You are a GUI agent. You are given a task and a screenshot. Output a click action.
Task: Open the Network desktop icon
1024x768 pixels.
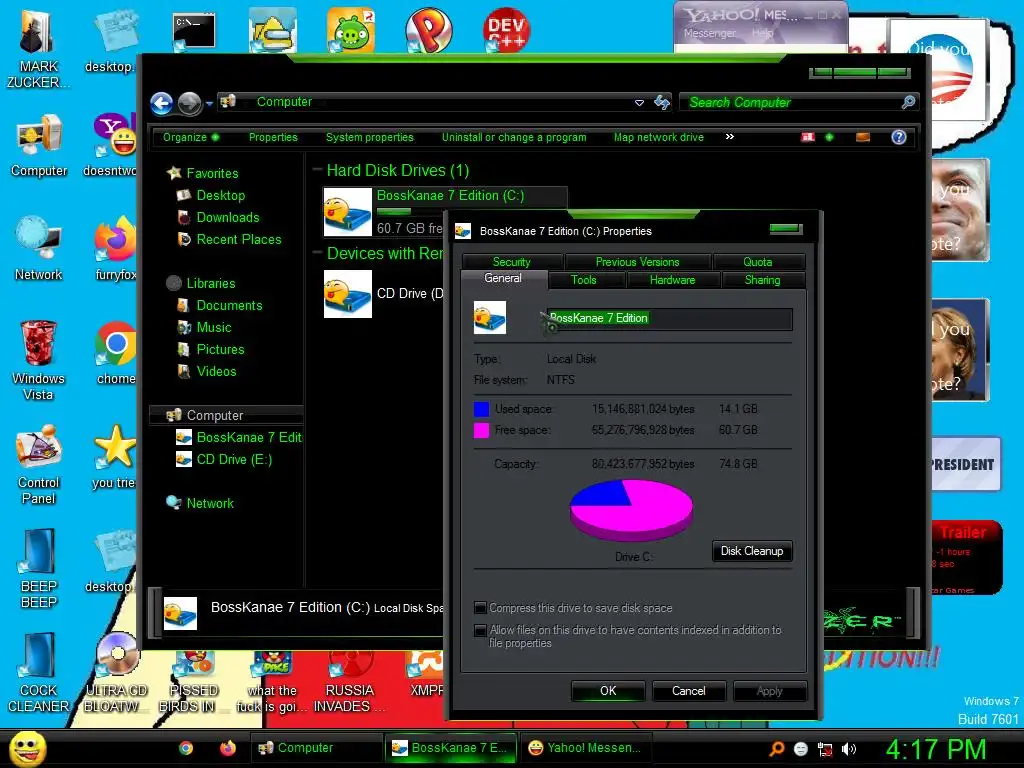coord(39,248)
